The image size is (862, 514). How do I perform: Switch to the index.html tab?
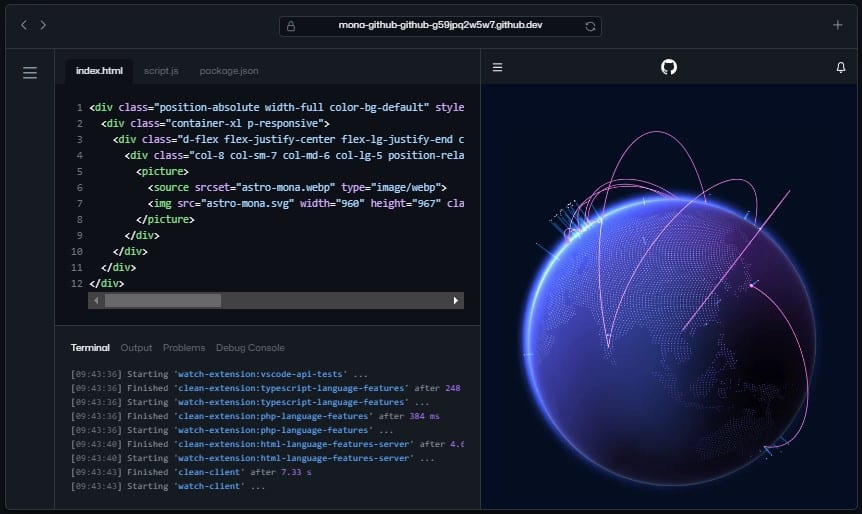[x=99, y=71]
